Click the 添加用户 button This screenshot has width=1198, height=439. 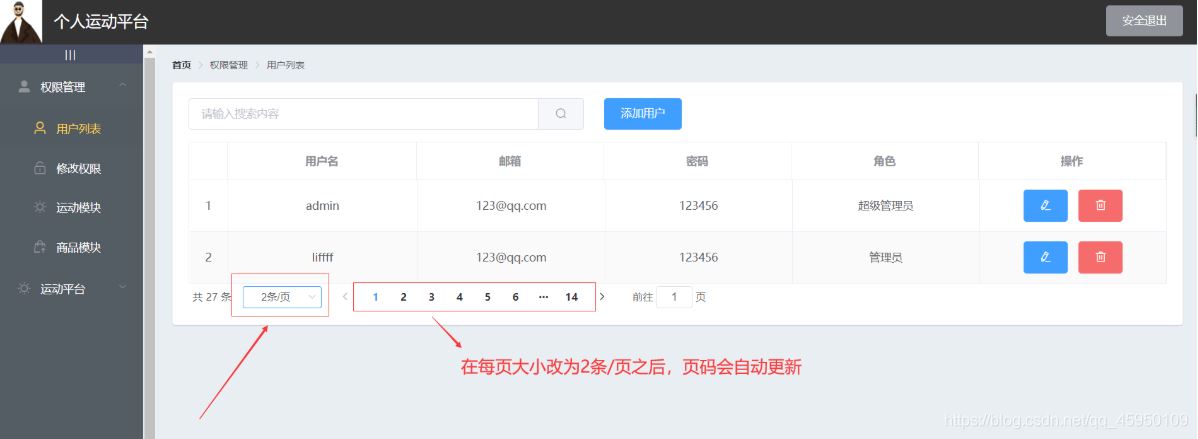click(643, 114)
